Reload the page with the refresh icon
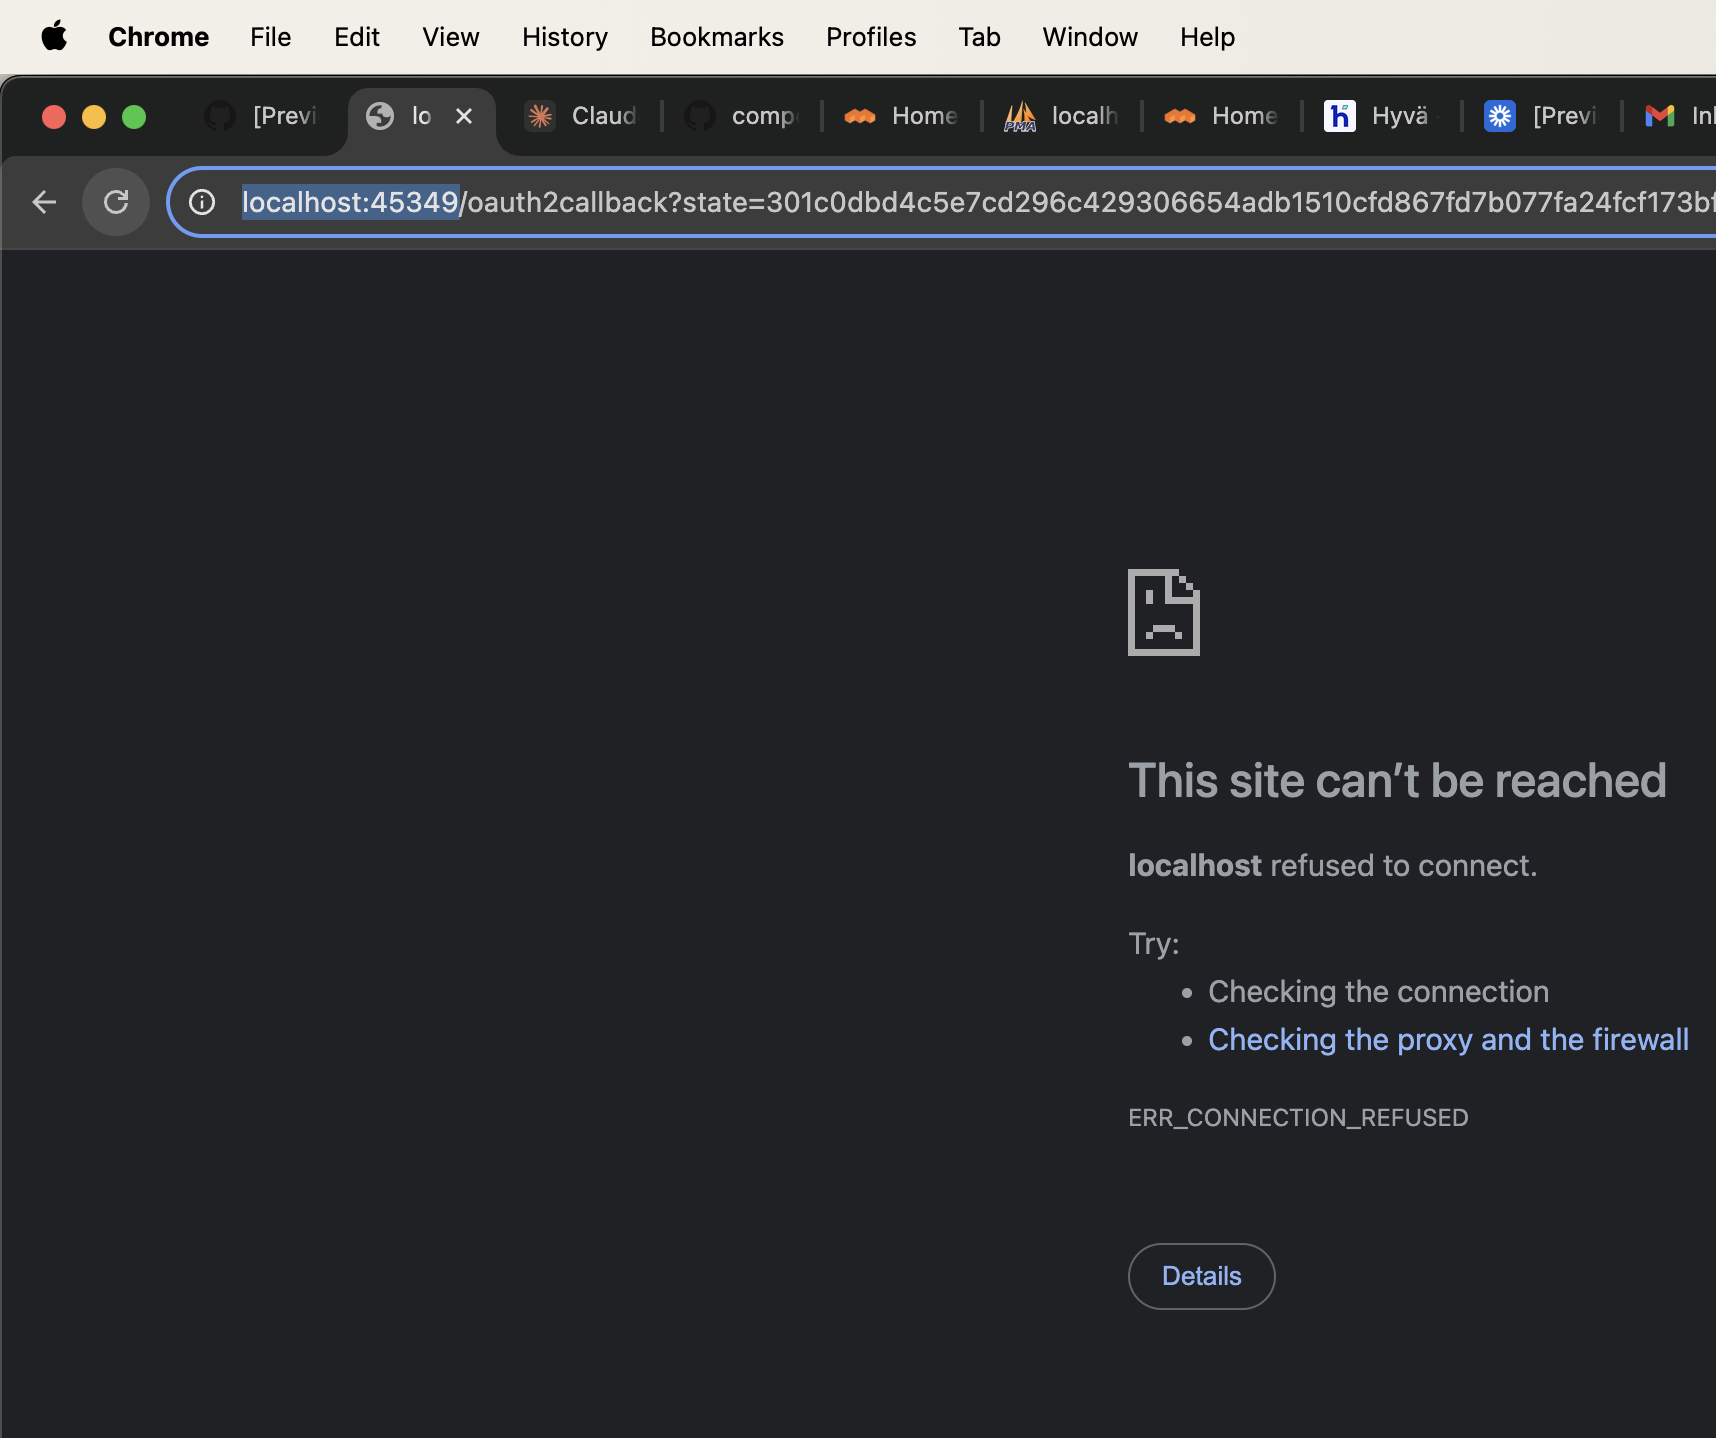Image resolution: width=1716 pixels, height=1438 pixels. pos(116,202)
